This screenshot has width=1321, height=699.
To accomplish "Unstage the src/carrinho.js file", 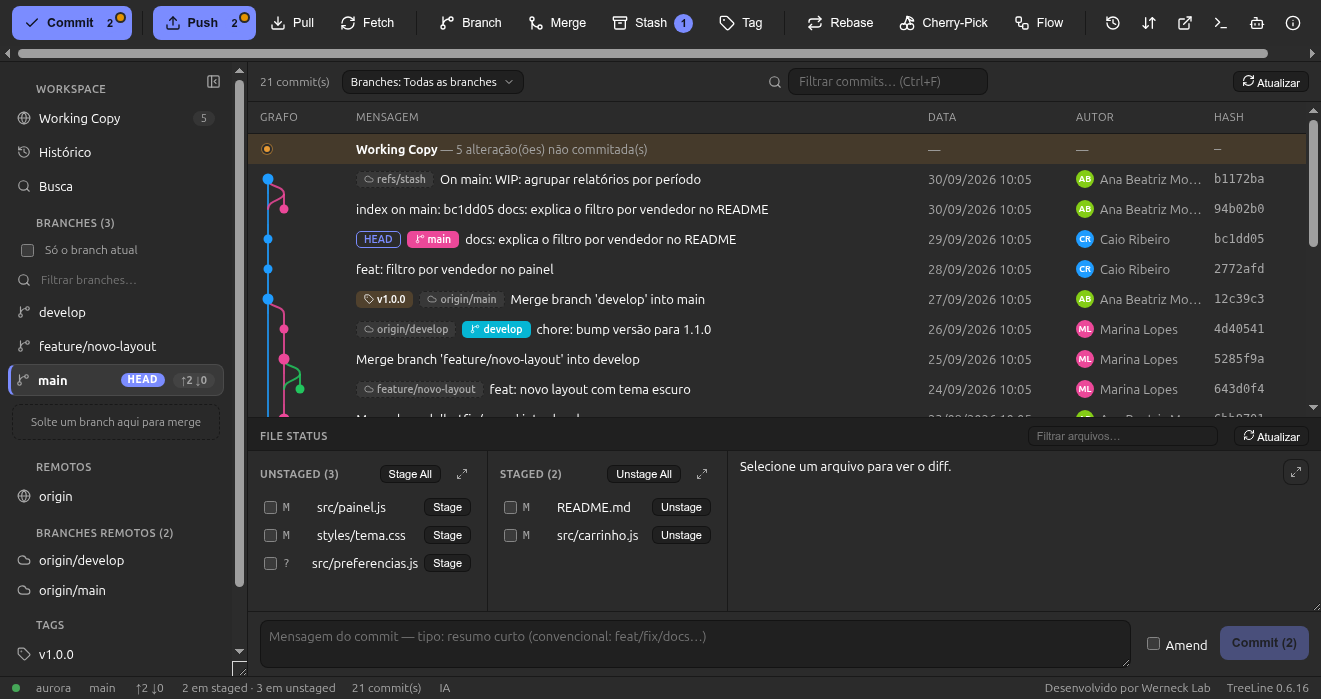I will pyautogui.click(x=681, y=536).
